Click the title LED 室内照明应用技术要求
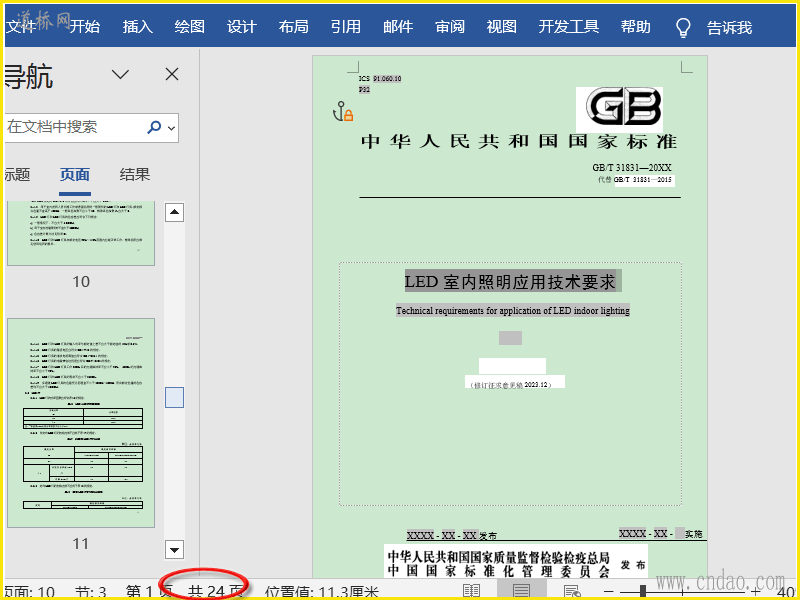Viewport: 800px width, 600px height. pyautogui.click(x=511, y=281)
